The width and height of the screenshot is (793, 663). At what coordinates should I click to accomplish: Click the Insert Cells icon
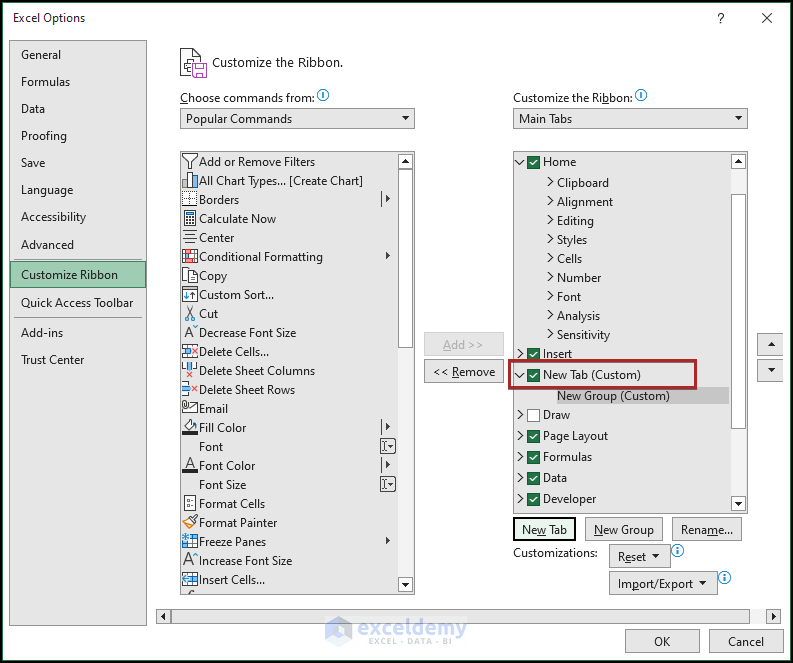tap(190, 579)
